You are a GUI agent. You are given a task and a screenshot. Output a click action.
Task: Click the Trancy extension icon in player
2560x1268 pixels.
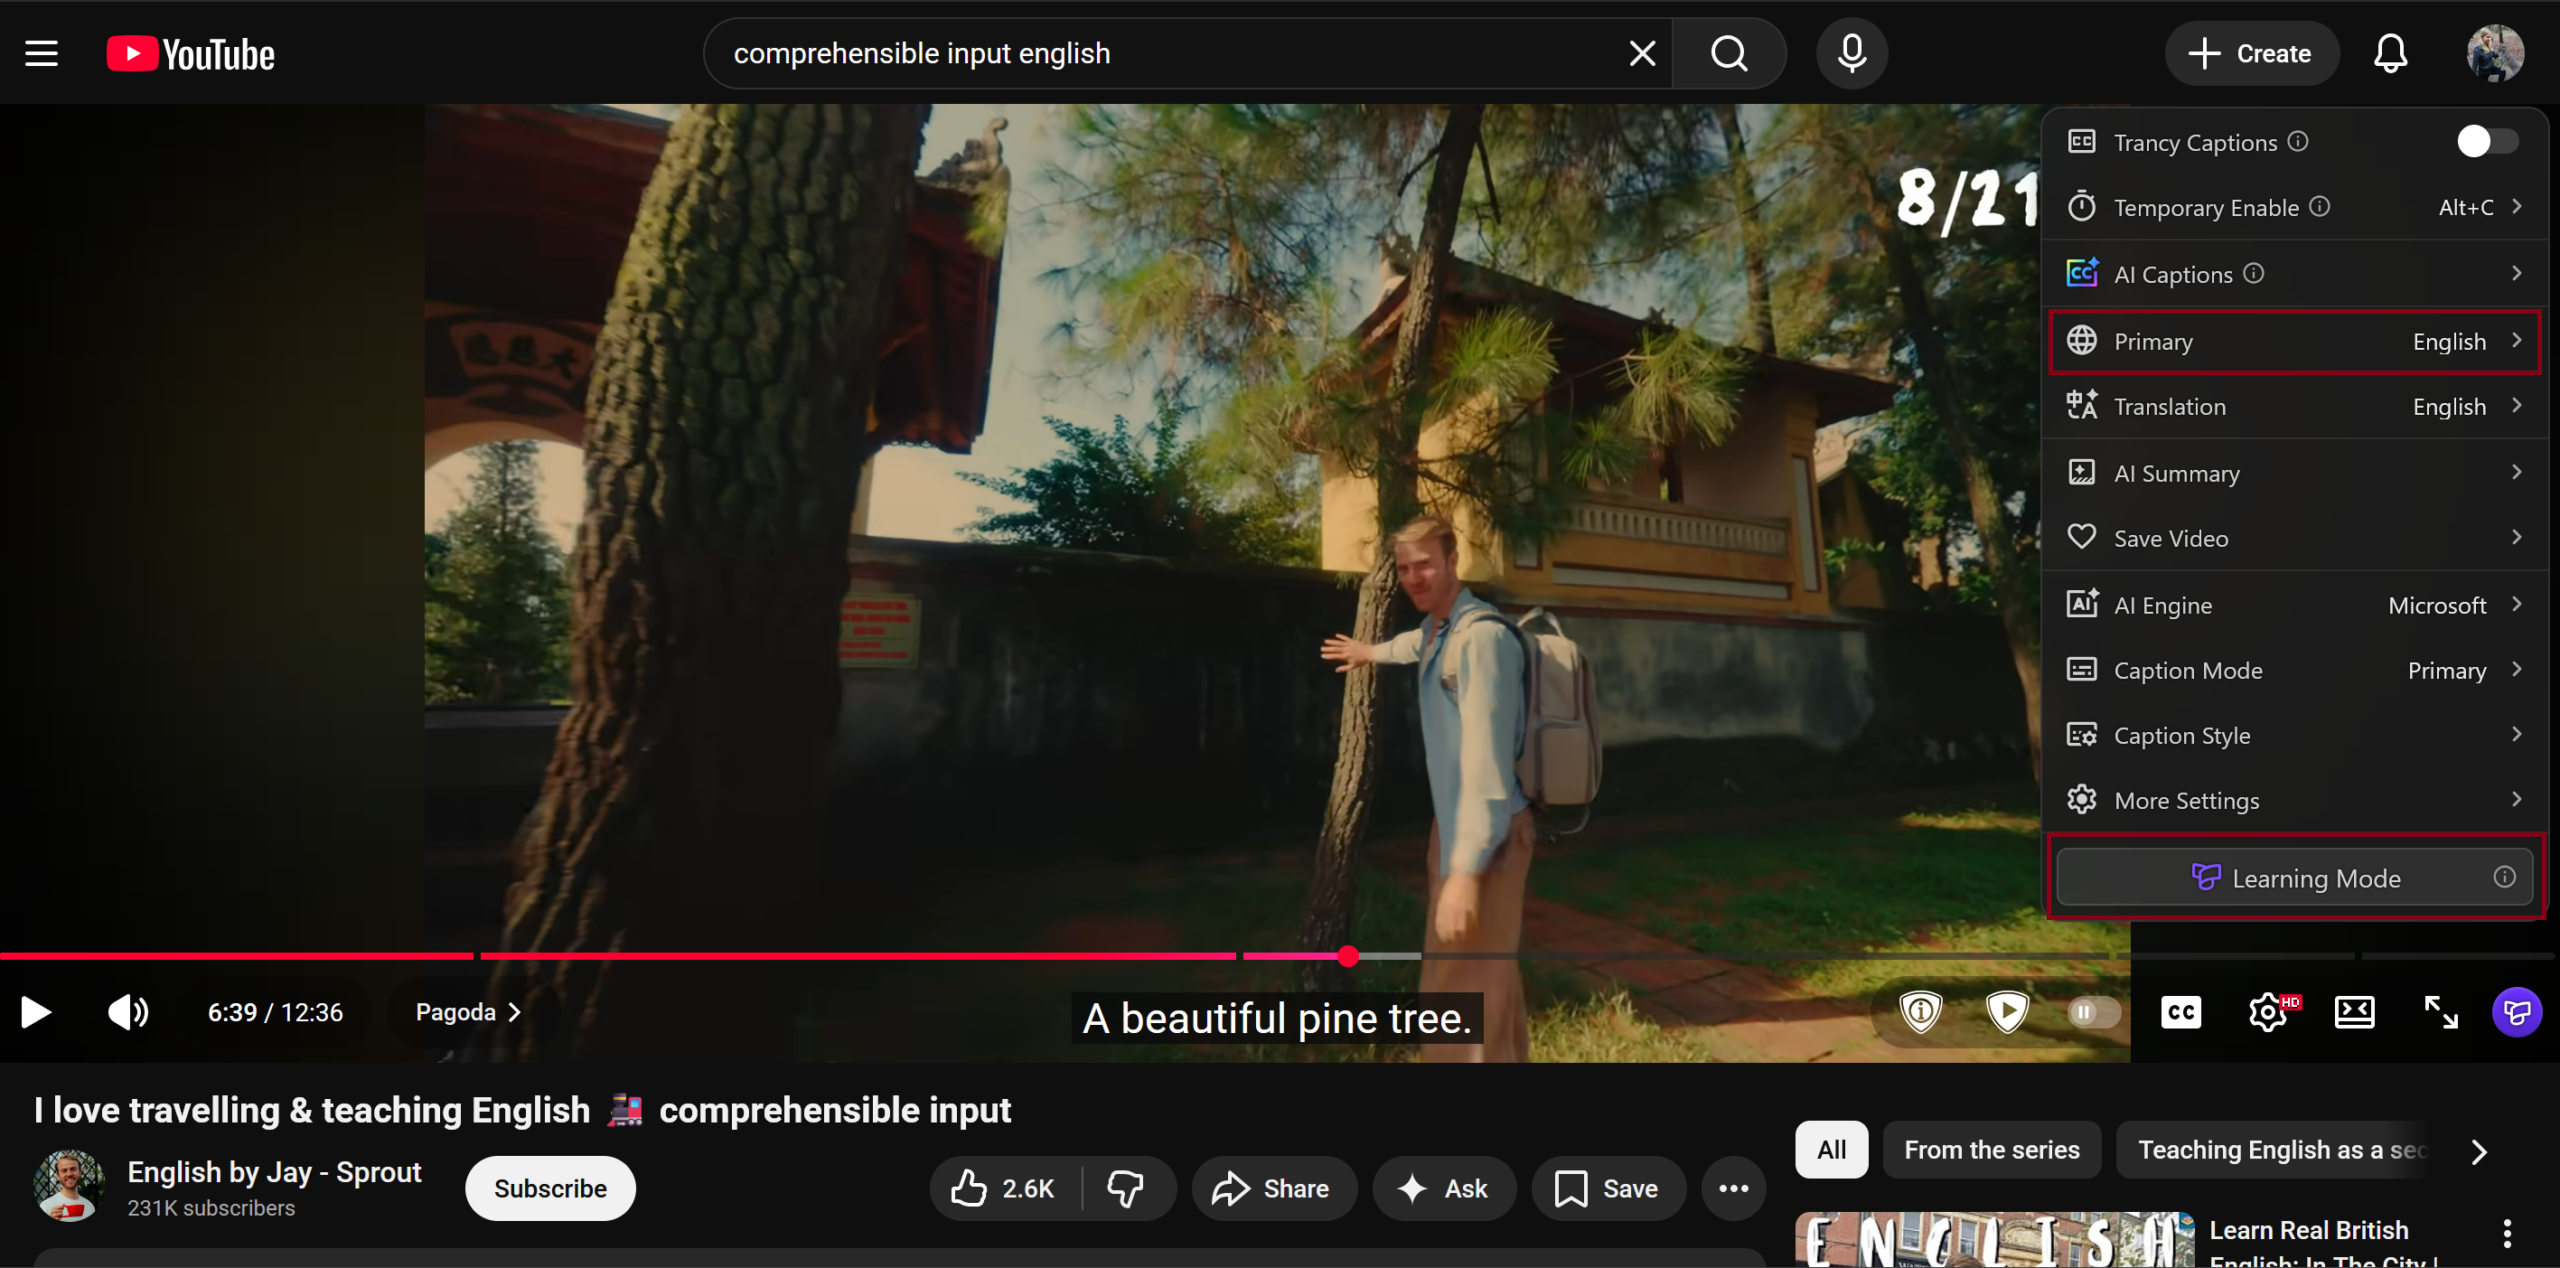pyautogui.click(x=2516, y=1012)
